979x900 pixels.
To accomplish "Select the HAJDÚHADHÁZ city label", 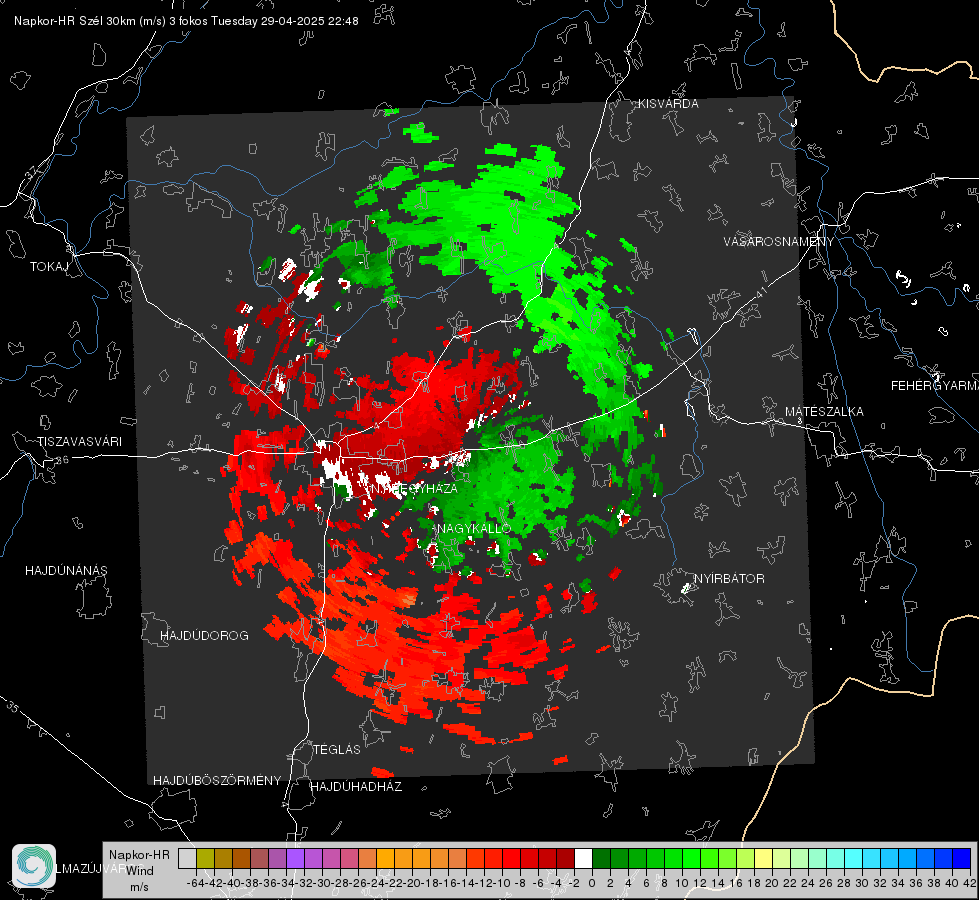I will [356, 787].
